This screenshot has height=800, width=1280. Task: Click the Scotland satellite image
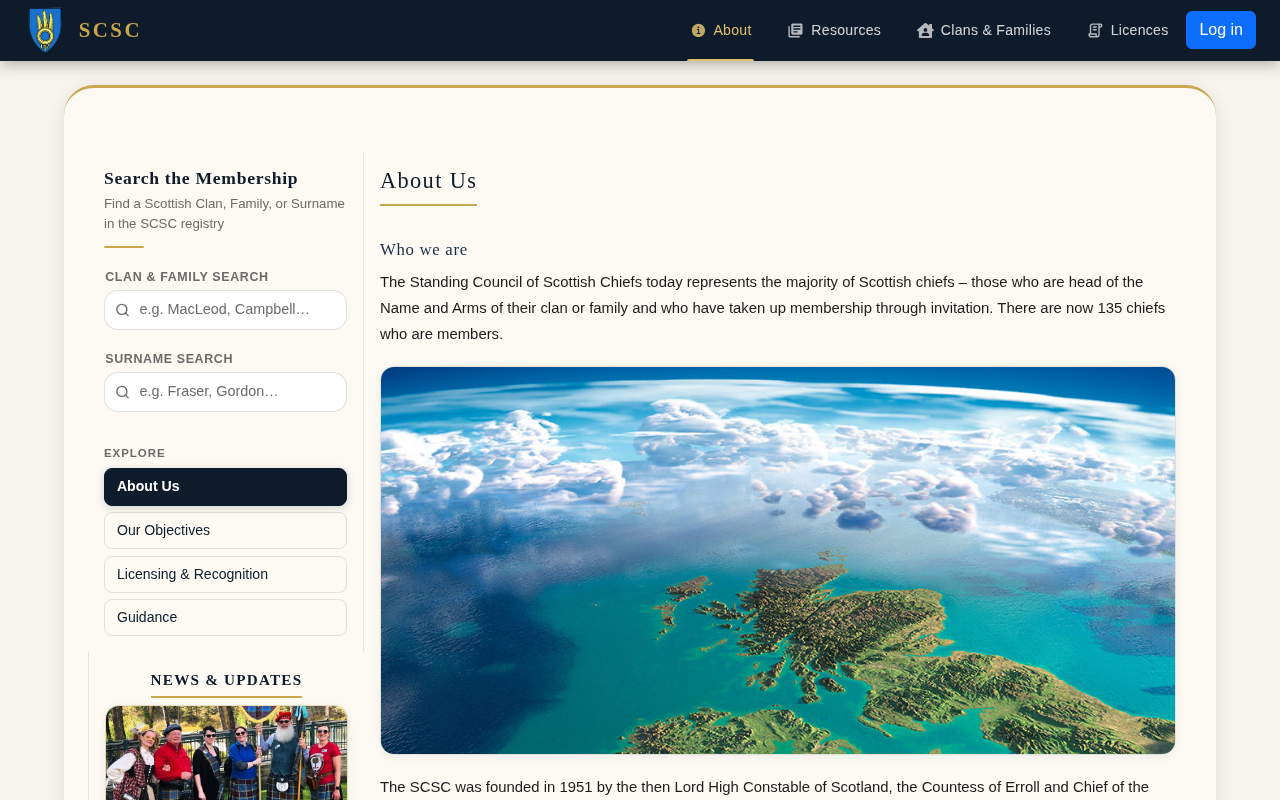point(778,560)
